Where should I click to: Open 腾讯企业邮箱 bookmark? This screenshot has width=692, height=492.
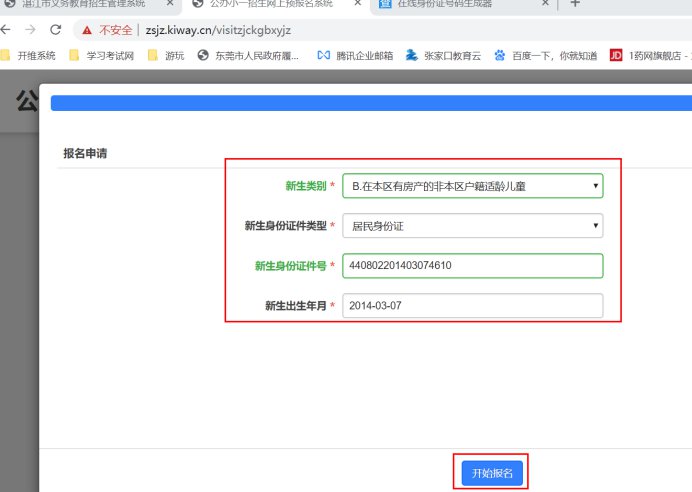[x=354, y=56]
